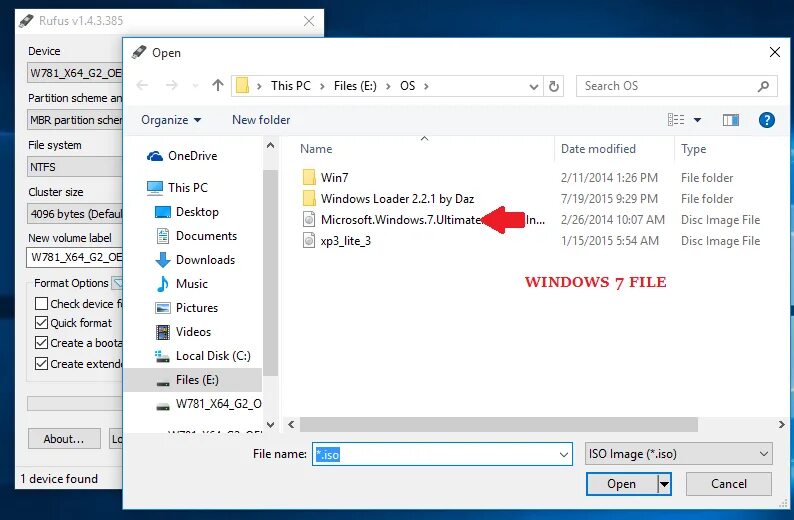This screenshot has height=520, width=794.
Task: Expand view options dropdown arrow
Action: (697, 120)
